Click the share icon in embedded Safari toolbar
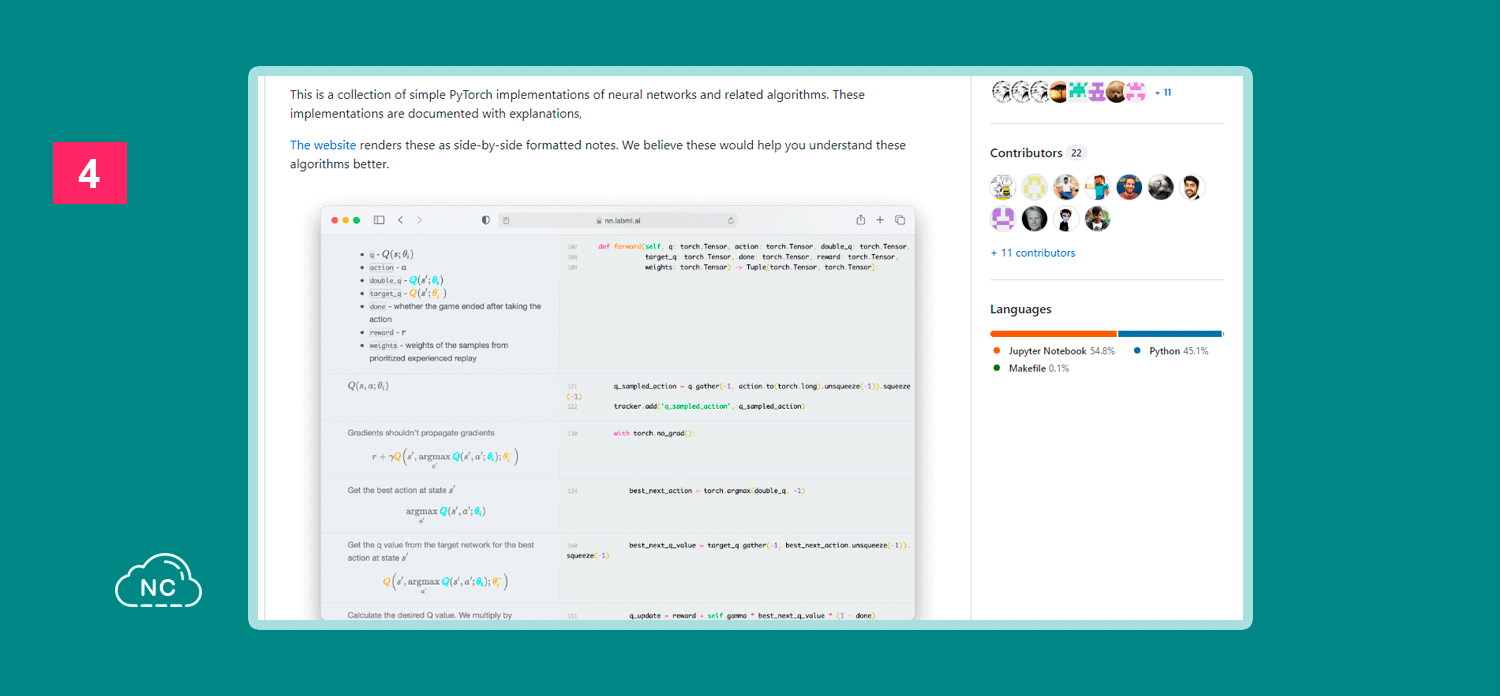The height and width of the screenshot is (696, 1500). (x=860, y=220)
